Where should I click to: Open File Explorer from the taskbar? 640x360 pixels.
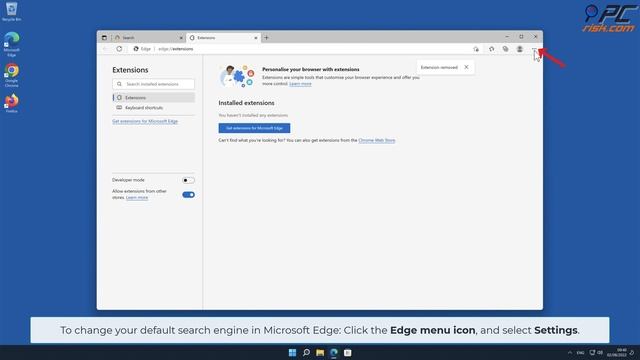tap(320, 353)
